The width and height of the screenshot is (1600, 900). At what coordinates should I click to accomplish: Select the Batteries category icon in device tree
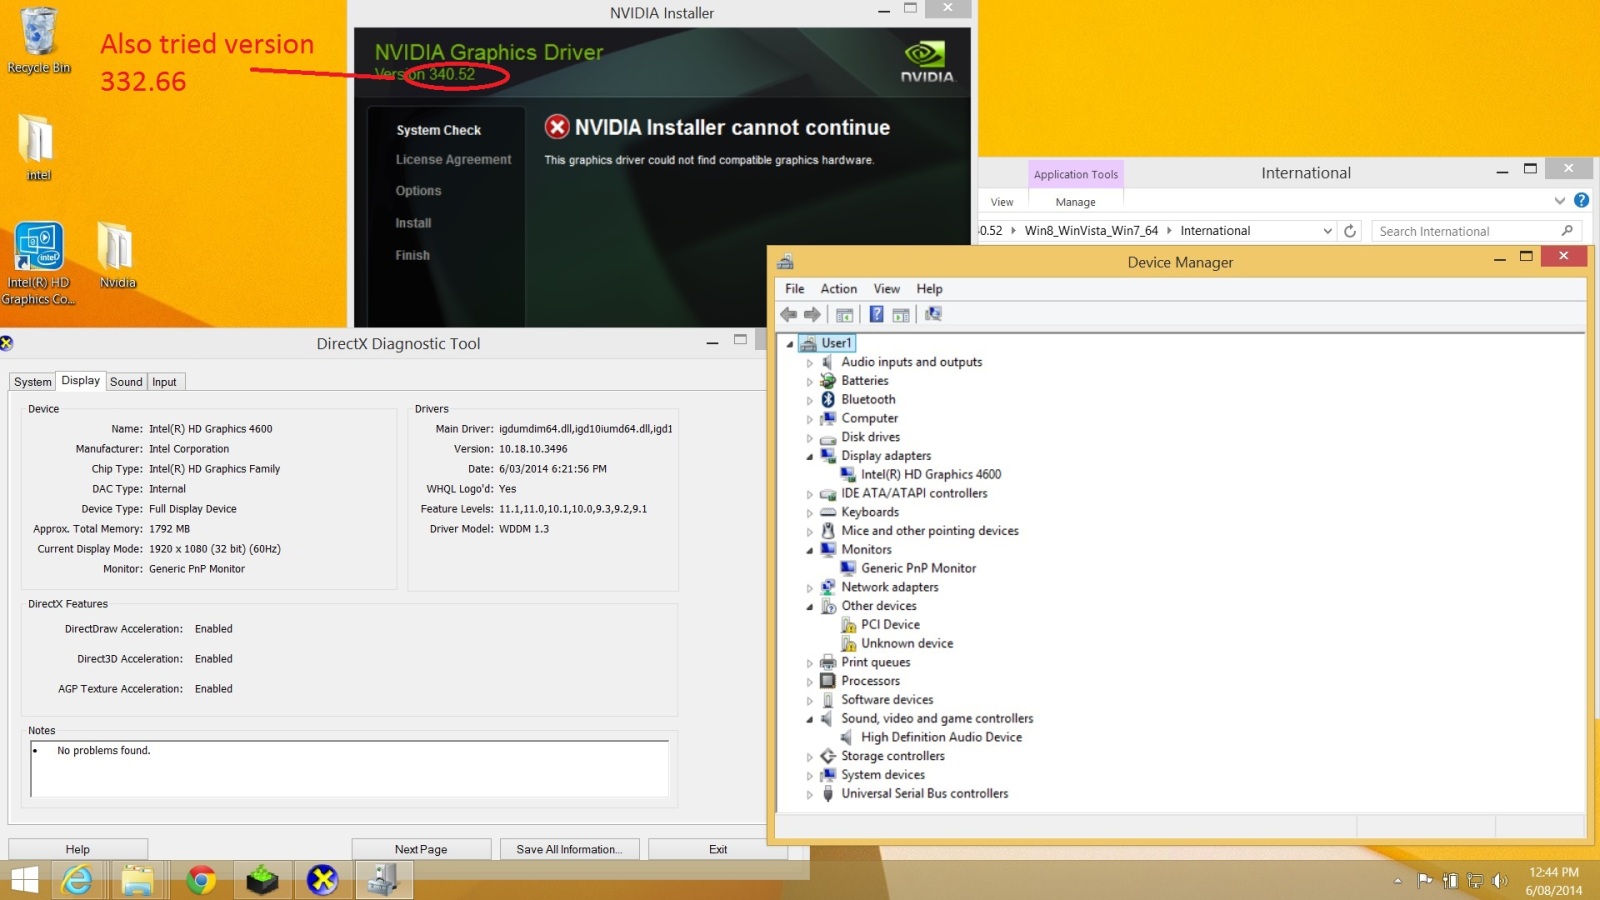click(x=828, y=381)
